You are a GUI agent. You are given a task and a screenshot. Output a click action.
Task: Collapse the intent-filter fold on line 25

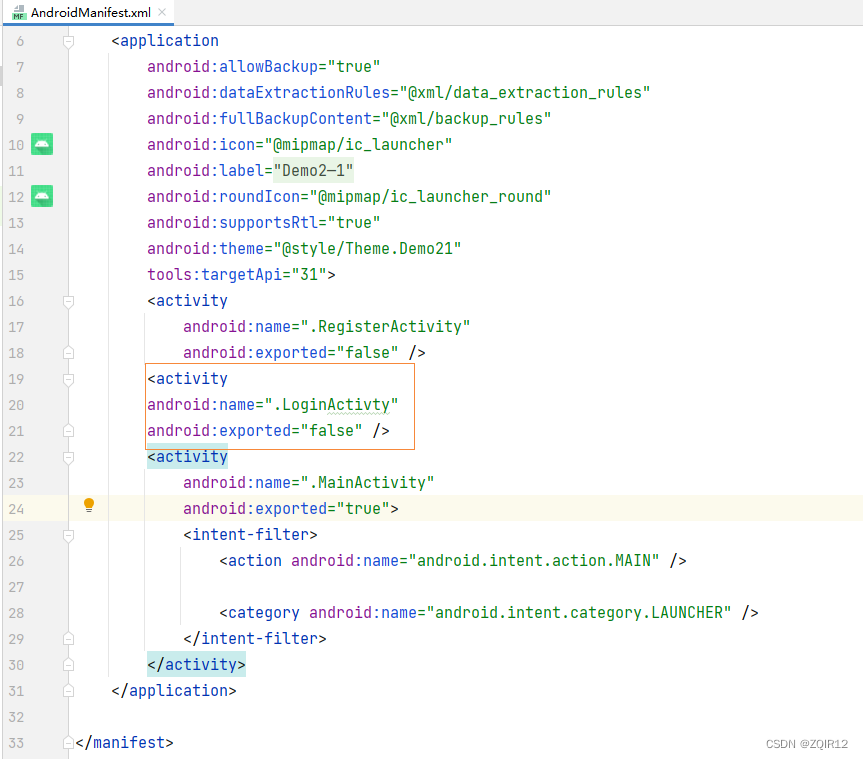pyautogui.click(x=68, y=536)
